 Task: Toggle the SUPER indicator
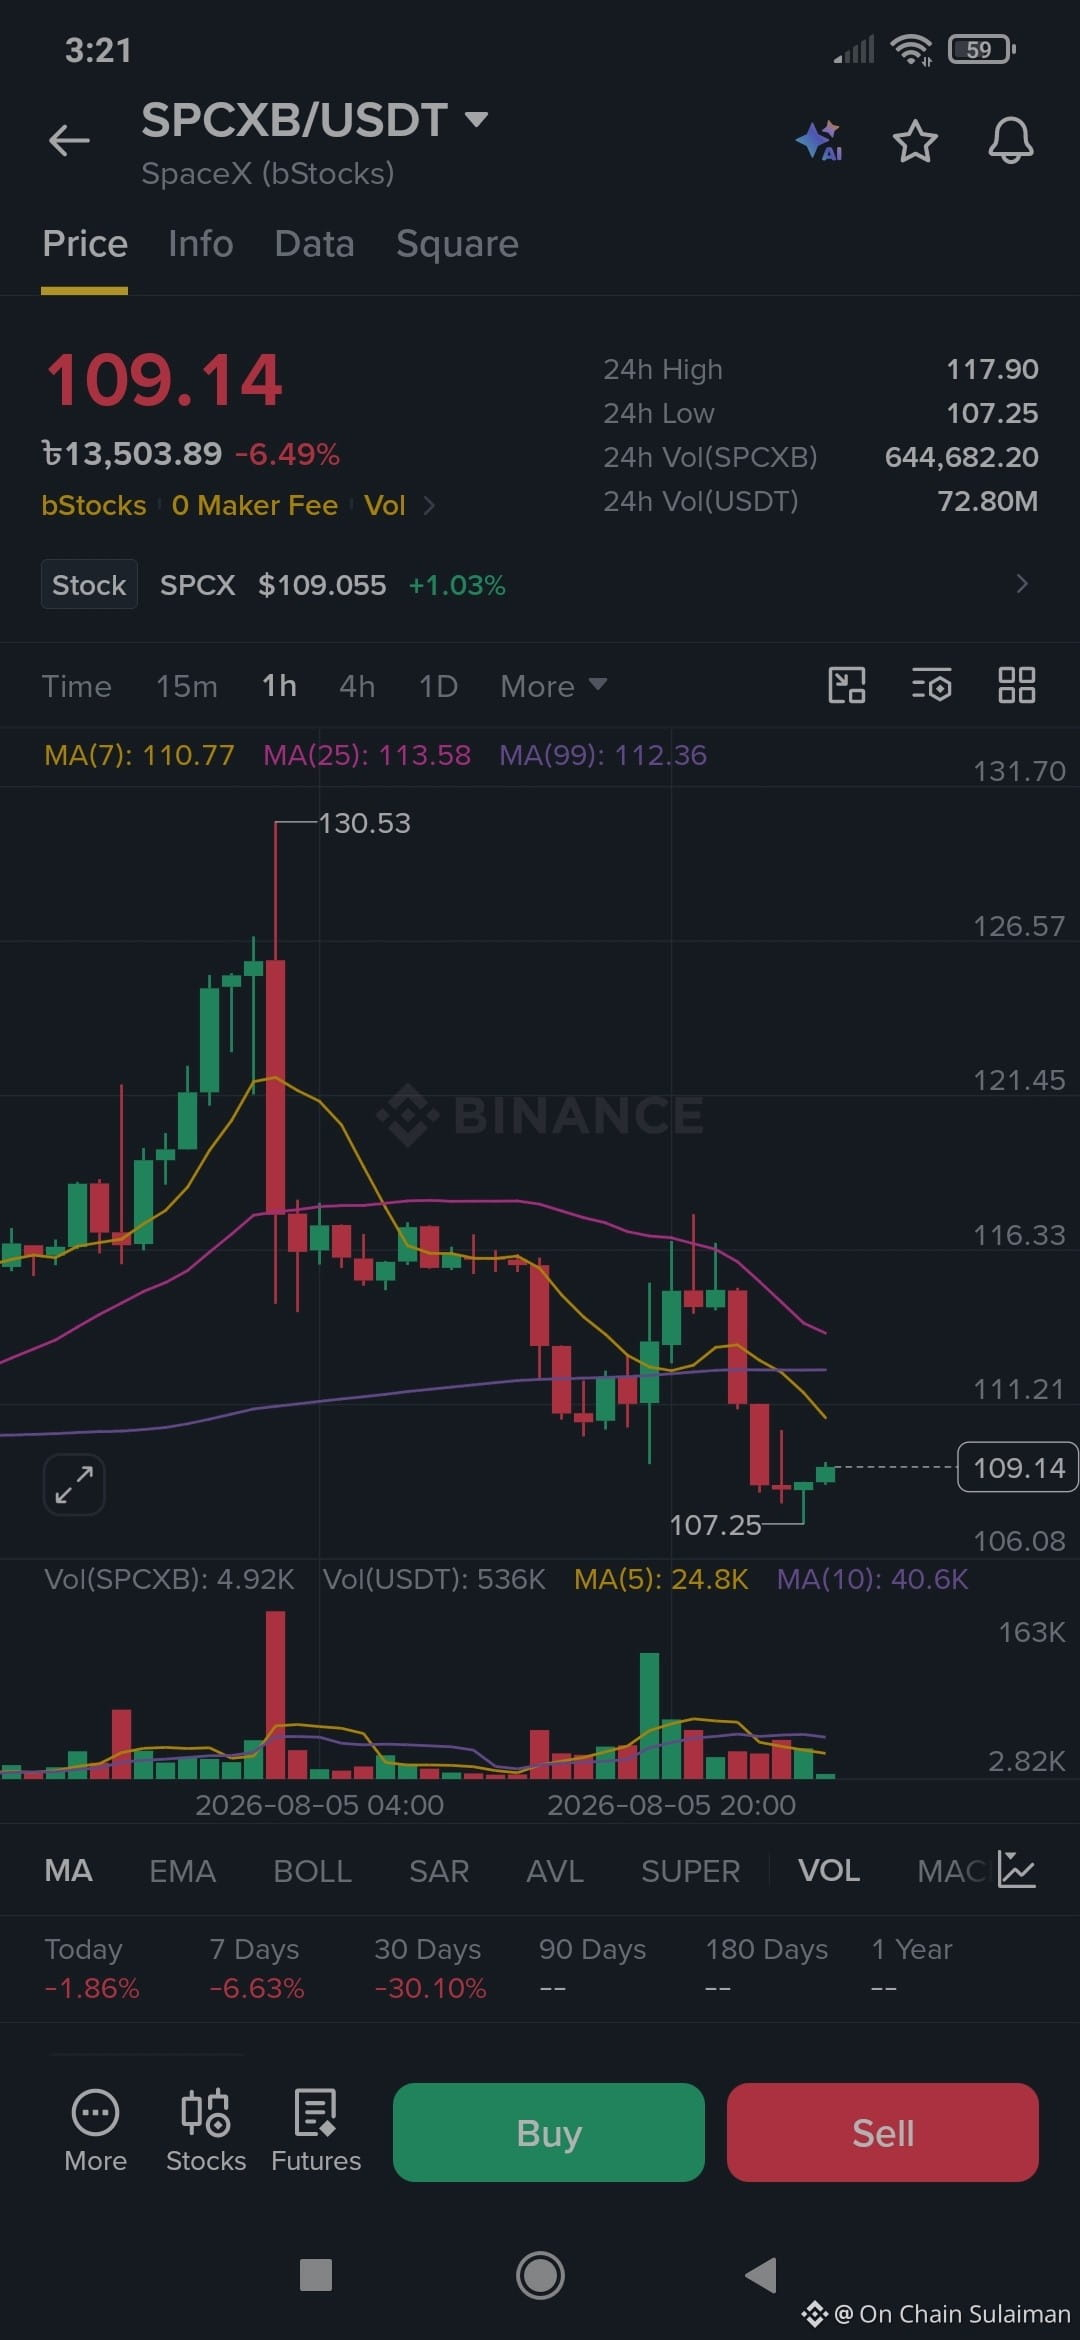[x=691, y=1870]
